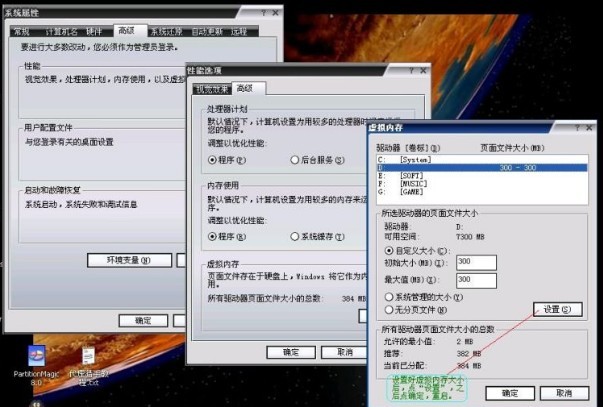Image resolution: width=603 pixels, height=407 pixels.
Task: Click the help button in 性能选项 title bar
Action: coord(411,71)
